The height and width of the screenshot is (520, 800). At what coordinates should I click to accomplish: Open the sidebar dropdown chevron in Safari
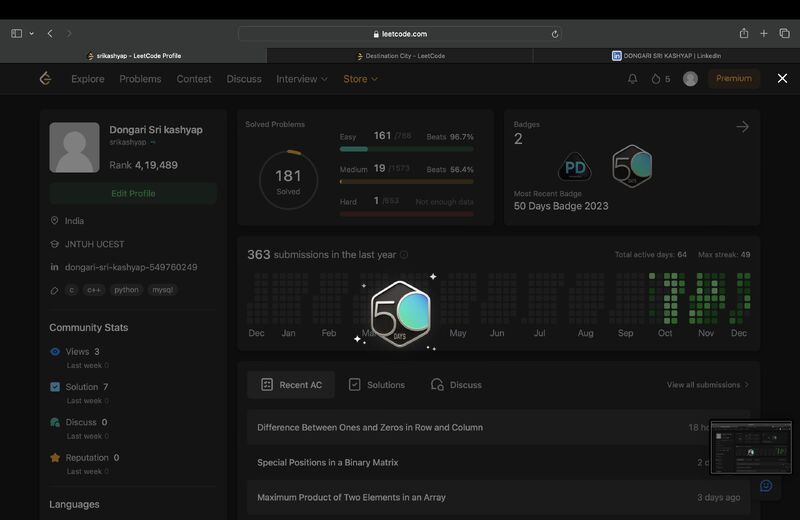click(32, 34)
